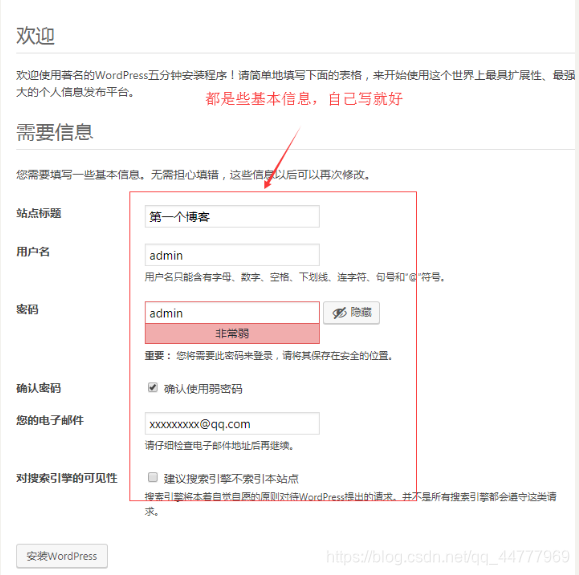The width and height of the screenshot is (579, 575).
Task: Click into the password input field
Action: click(232, 313)
